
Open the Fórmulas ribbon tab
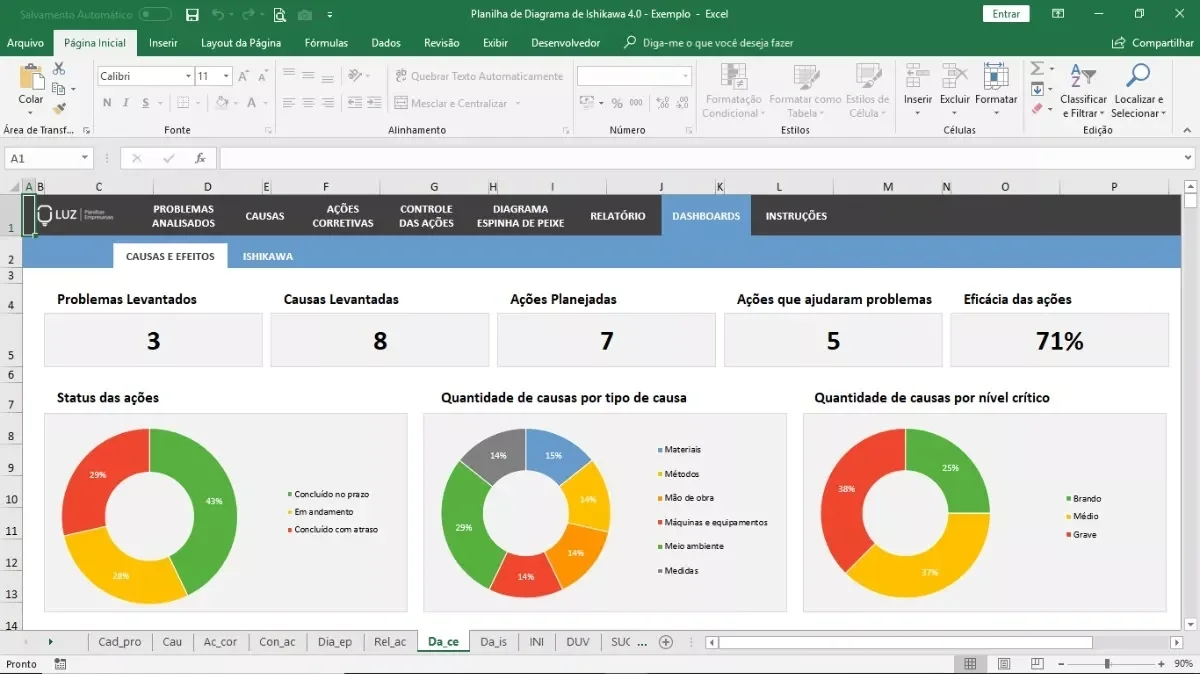tap(326, 43)
